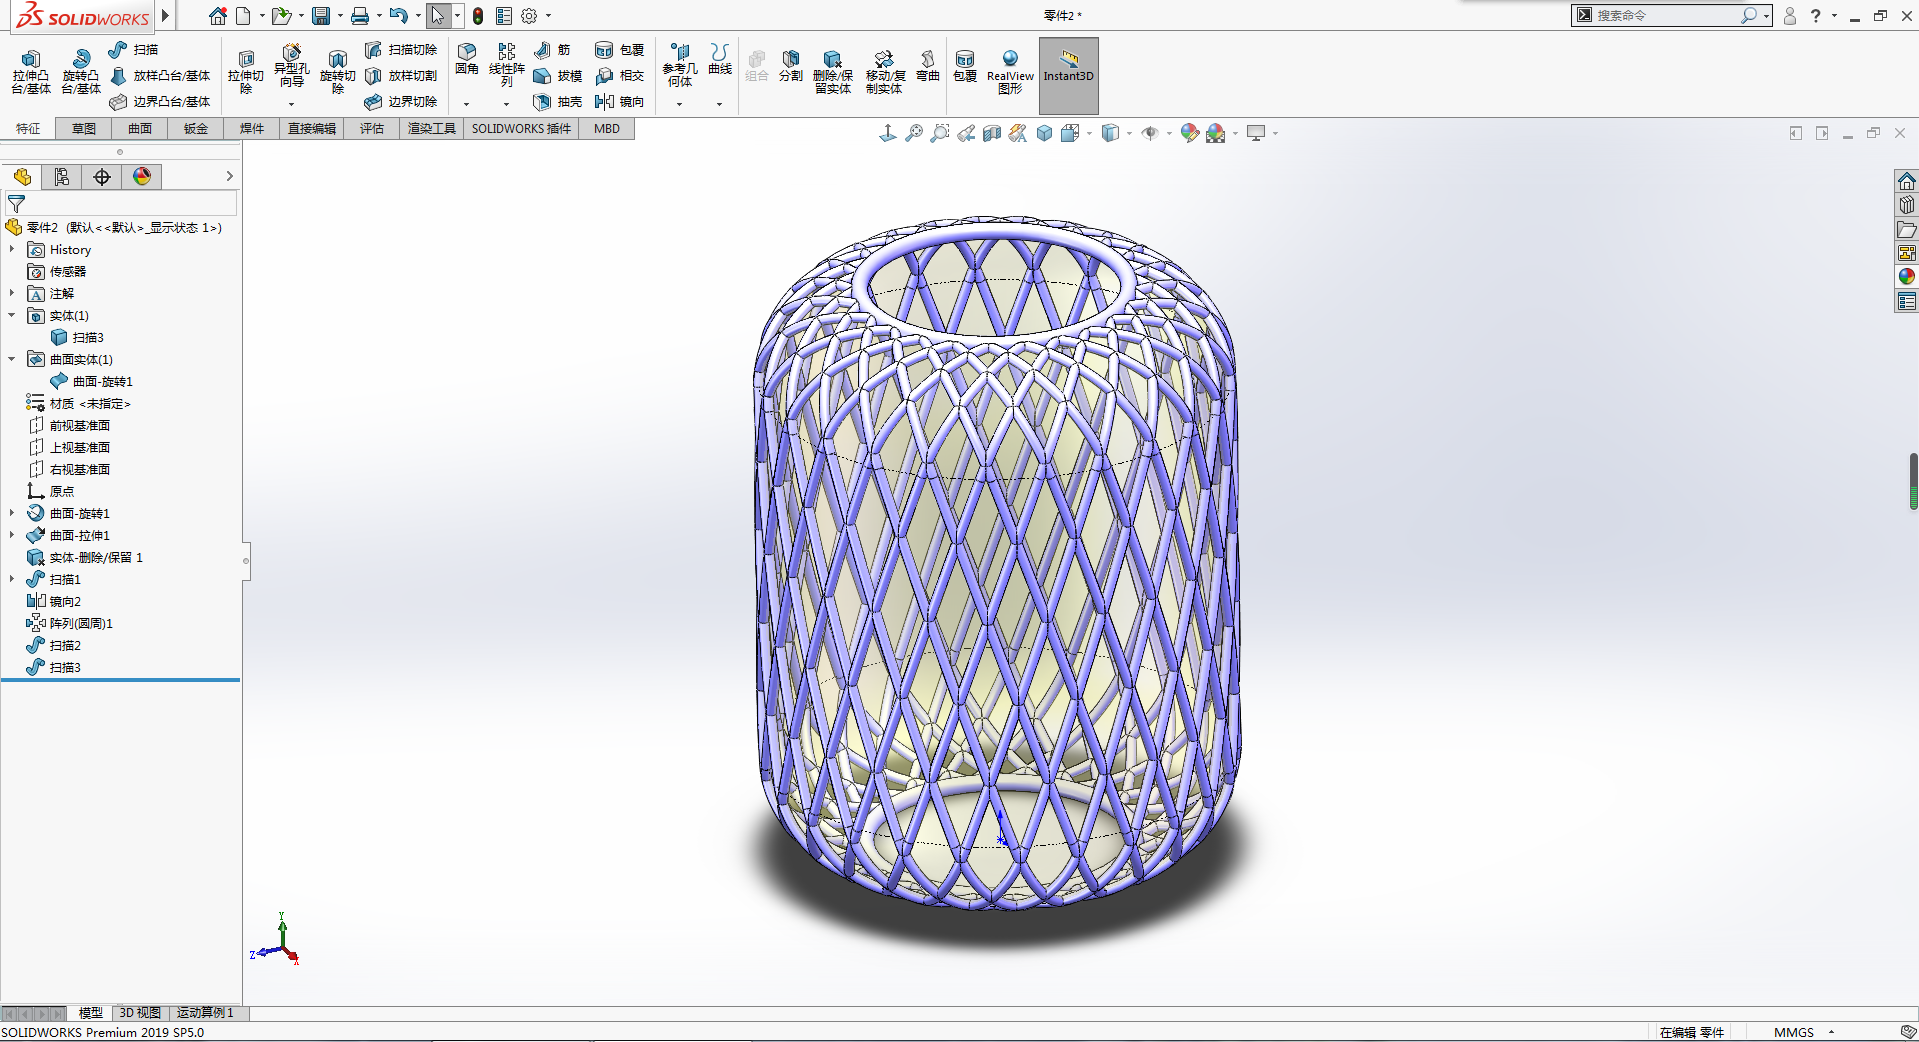Click the 抽壳 shell tool
Screen dimensions: 1919x1042
point(558,101)
